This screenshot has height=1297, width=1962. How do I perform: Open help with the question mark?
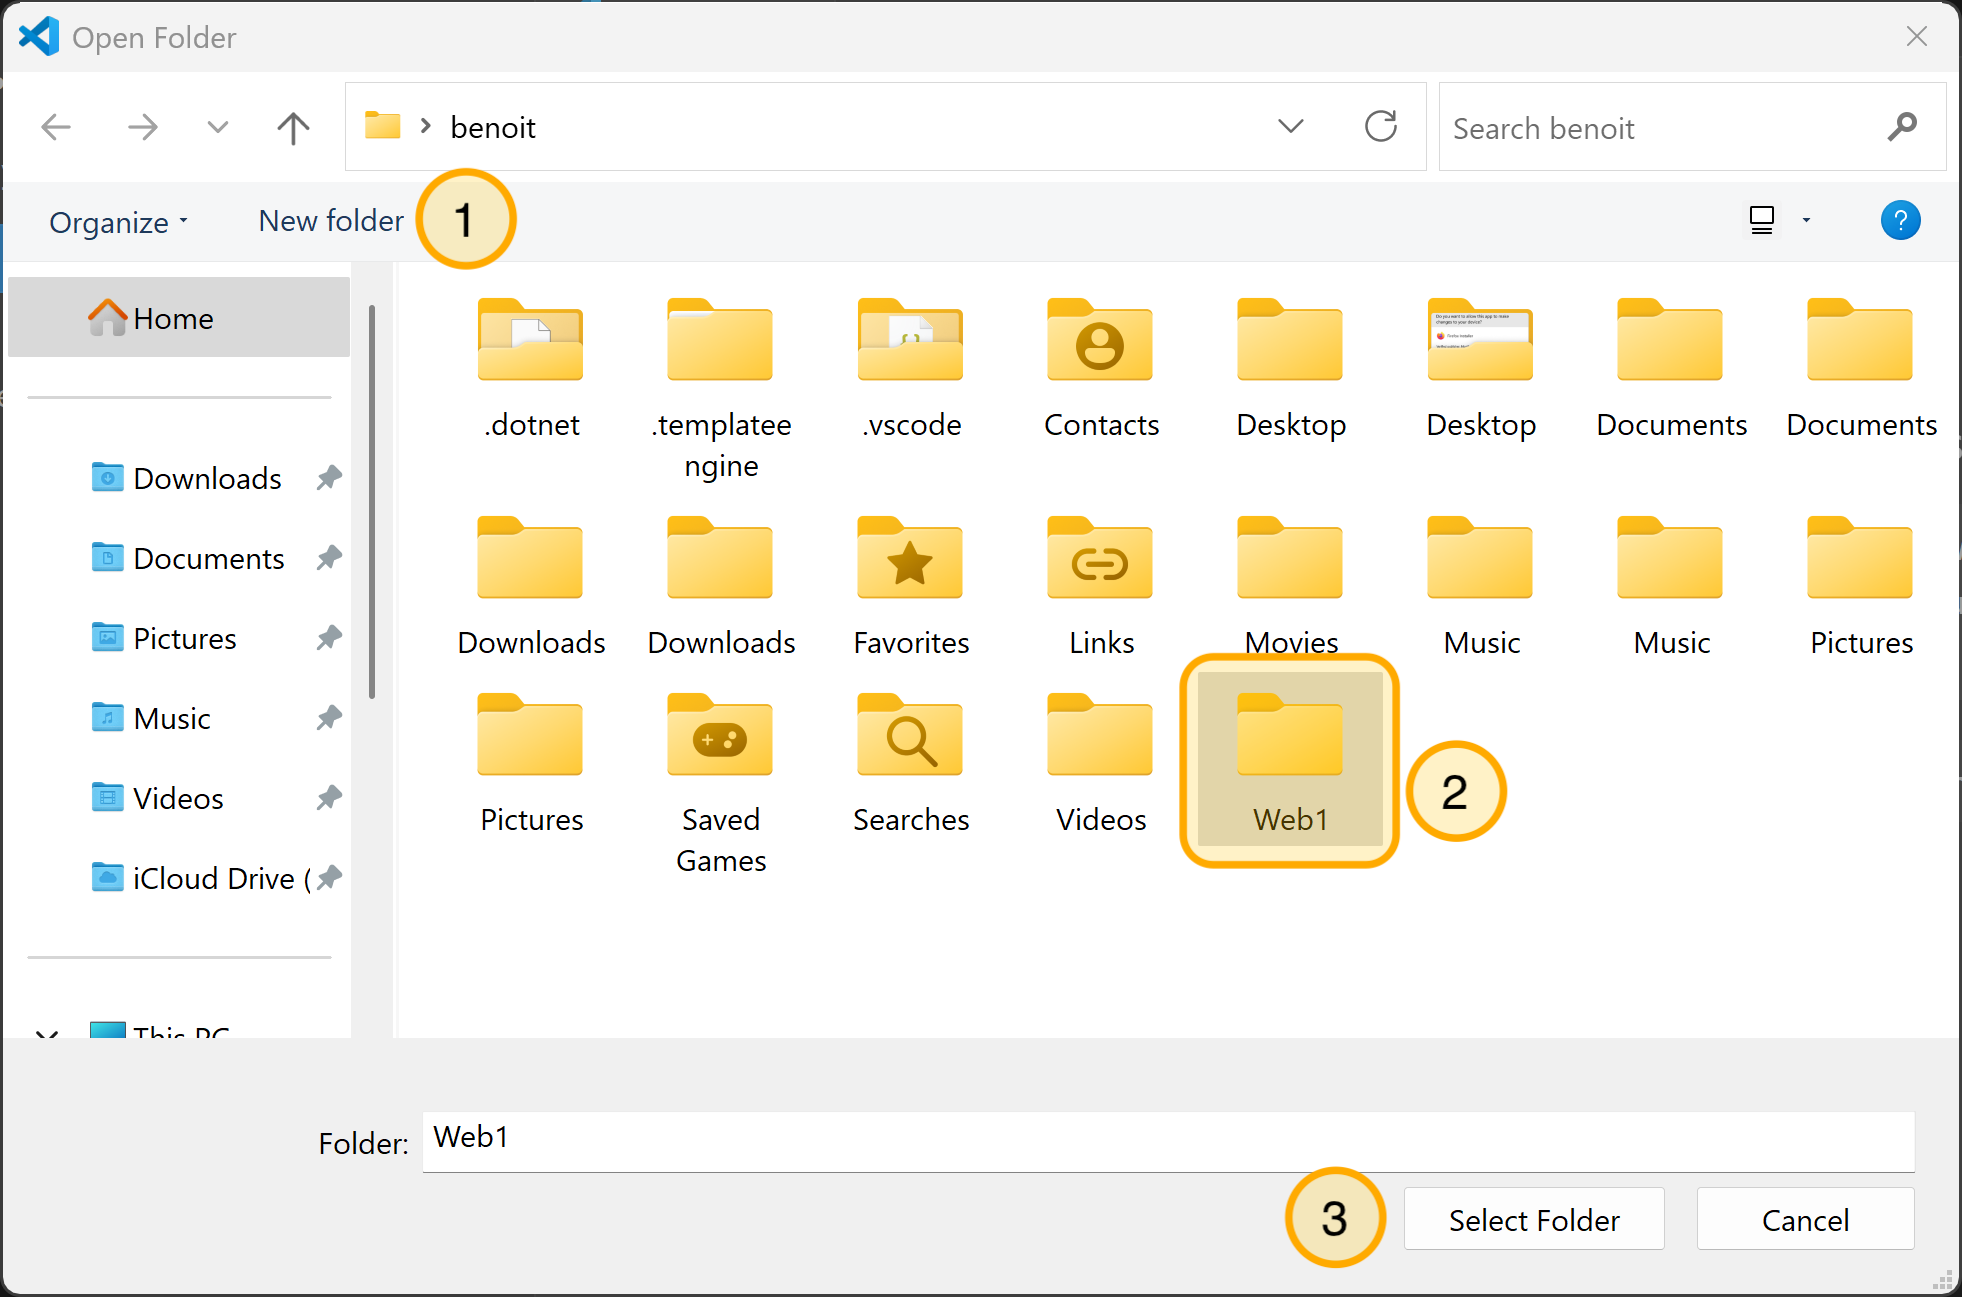point(1900,220)
